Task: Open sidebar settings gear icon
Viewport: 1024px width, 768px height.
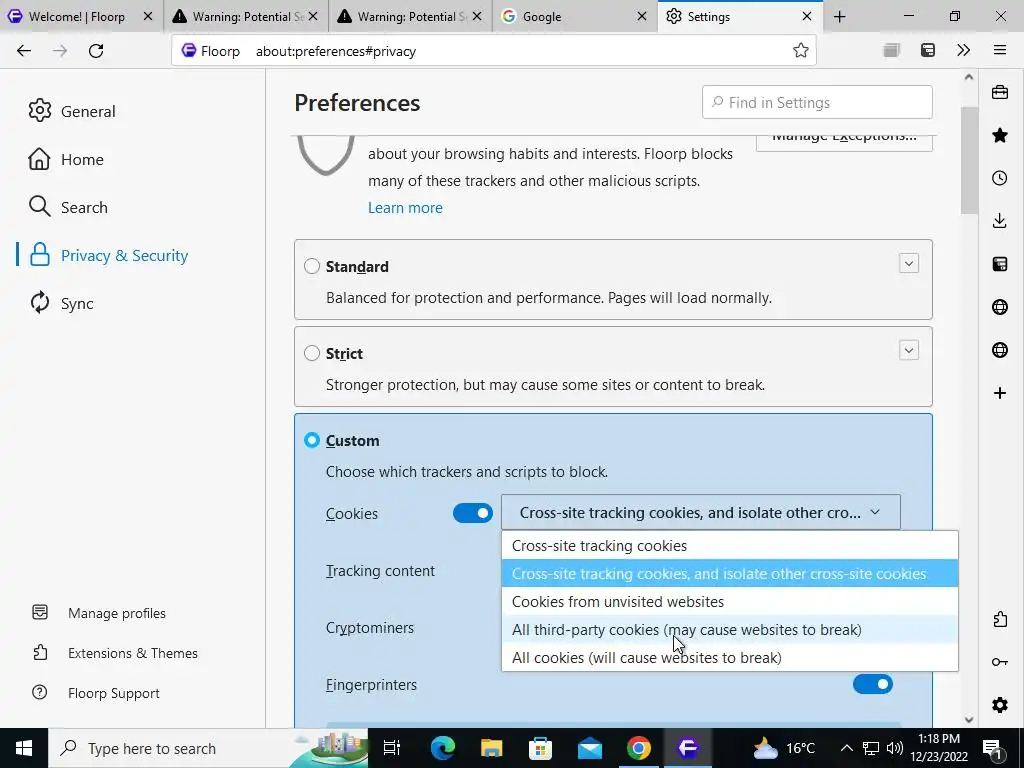Action: tap(1000, 705)
